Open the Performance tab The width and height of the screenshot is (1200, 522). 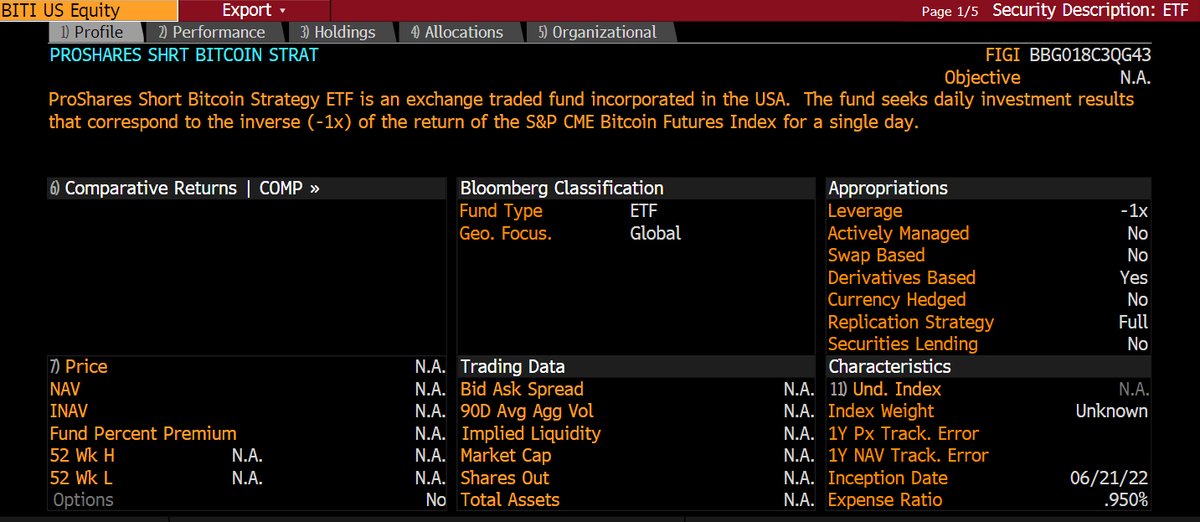[211, 32]
